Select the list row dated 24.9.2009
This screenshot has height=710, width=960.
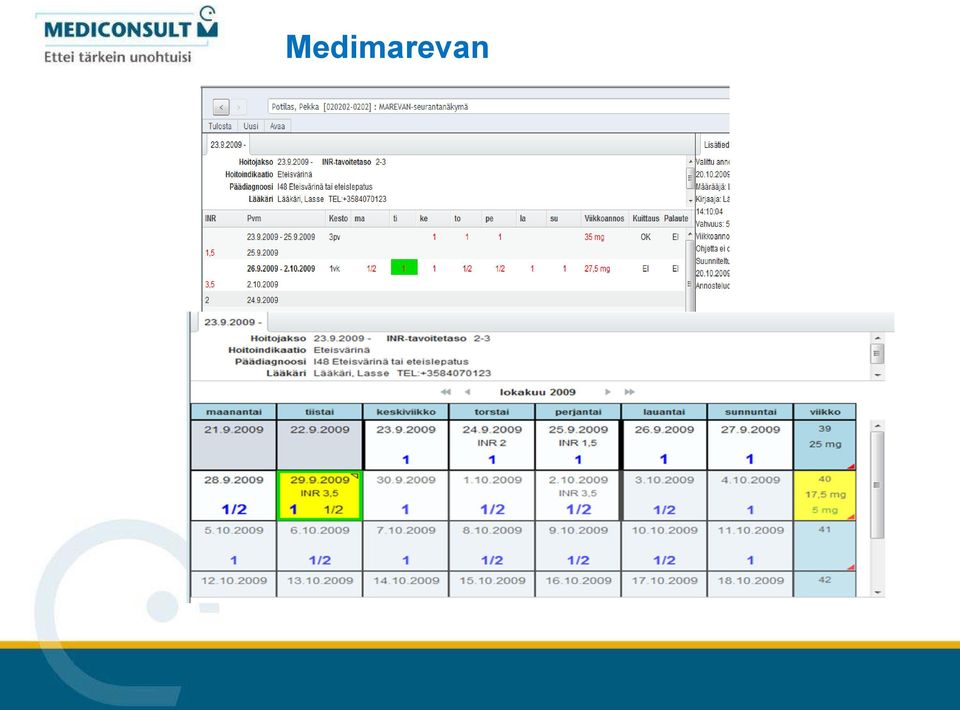tap(445, 301)
